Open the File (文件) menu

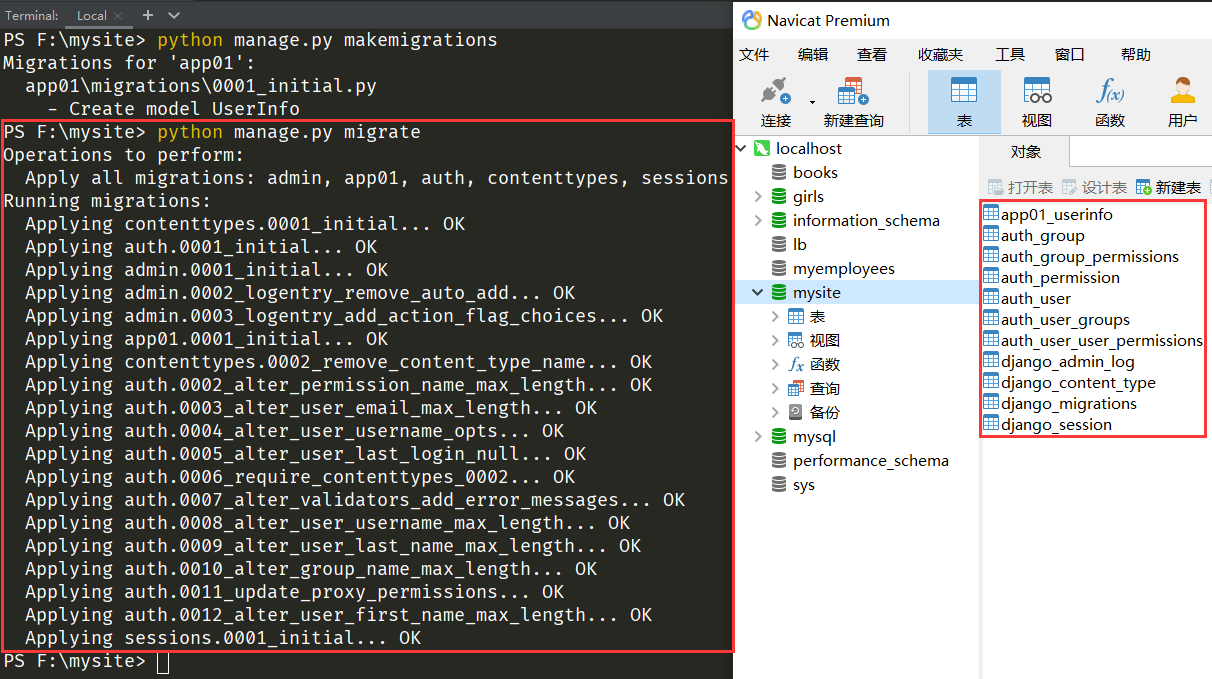[754, 55]
